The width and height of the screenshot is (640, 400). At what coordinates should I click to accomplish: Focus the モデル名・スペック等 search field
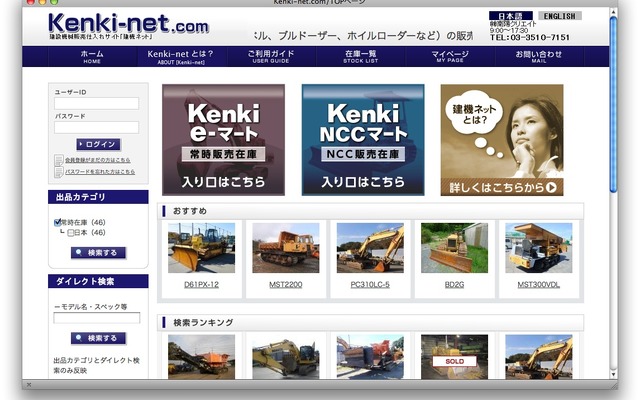97,318
